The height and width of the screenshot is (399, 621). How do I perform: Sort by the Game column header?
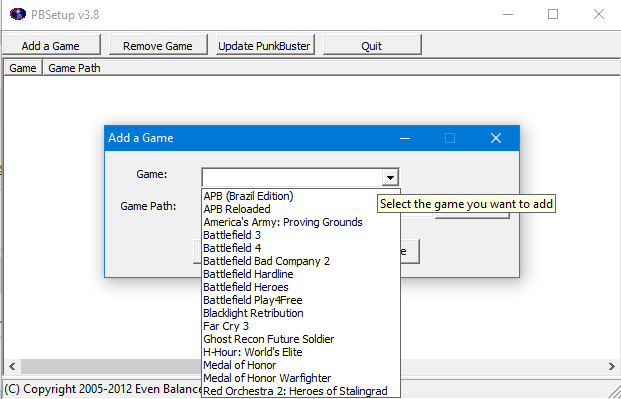[23, 68]
